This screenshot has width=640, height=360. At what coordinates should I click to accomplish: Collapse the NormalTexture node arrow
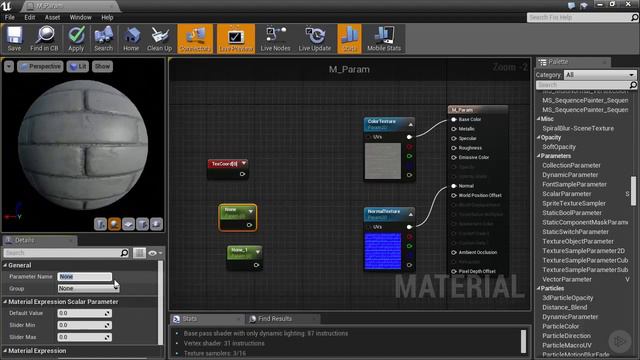pyautogui.click(x=411, y=214)
